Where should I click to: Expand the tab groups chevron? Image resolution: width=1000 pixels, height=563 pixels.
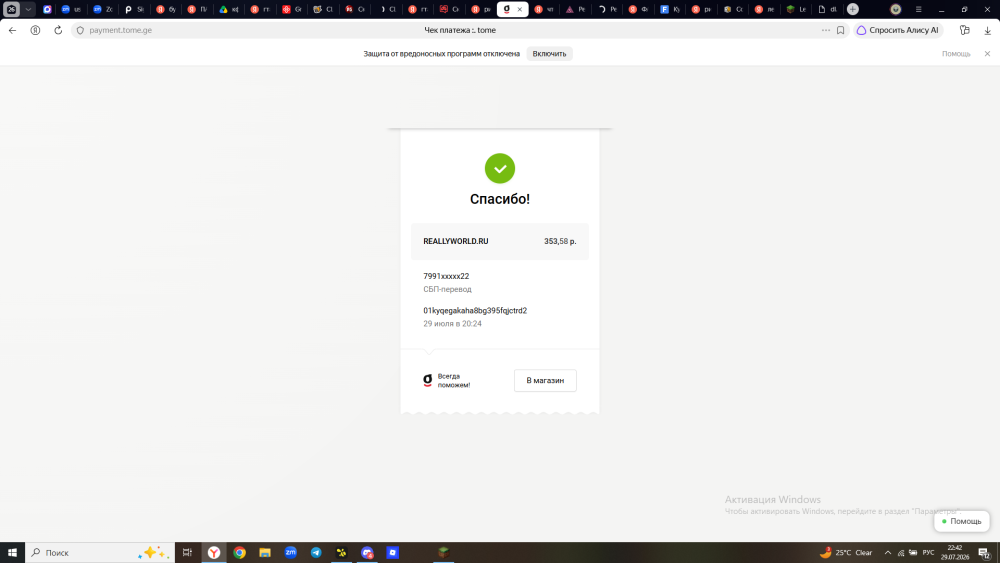click(28, 9)
